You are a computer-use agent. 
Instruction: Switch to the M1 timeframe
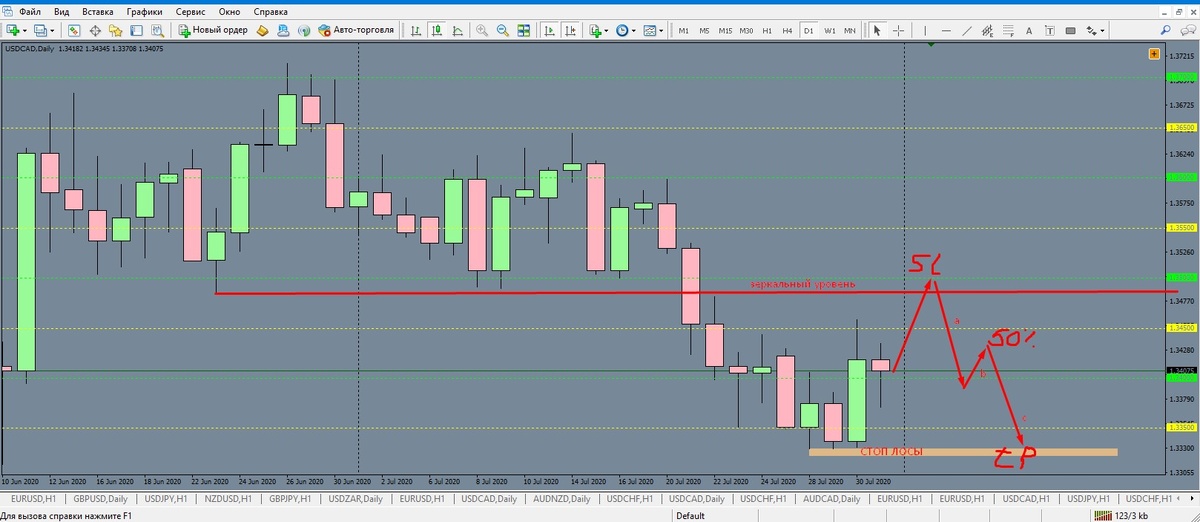point(684,30)
